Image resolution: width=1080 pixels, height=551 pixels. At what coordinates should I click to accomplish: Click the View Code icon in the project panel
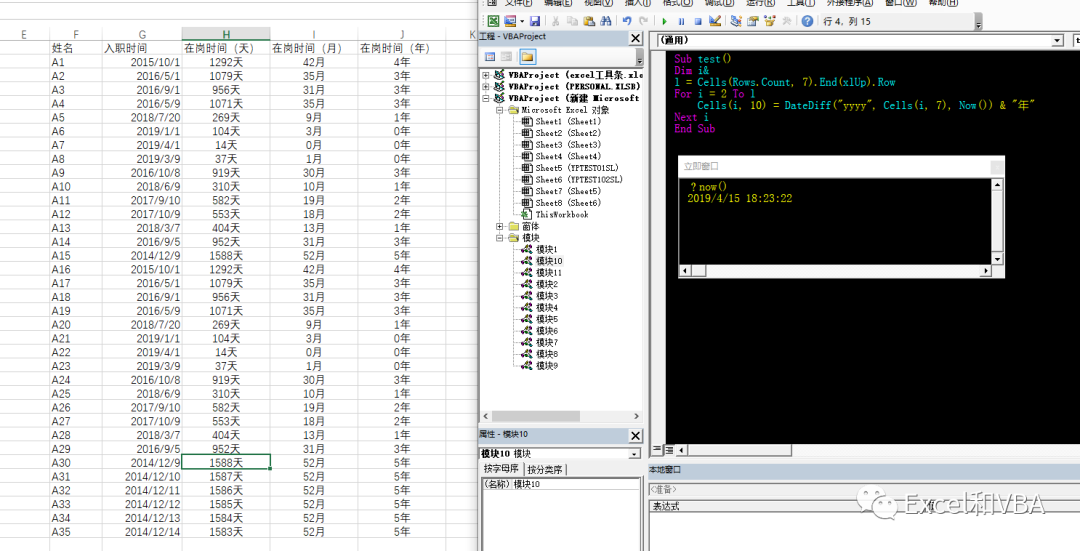490,56
